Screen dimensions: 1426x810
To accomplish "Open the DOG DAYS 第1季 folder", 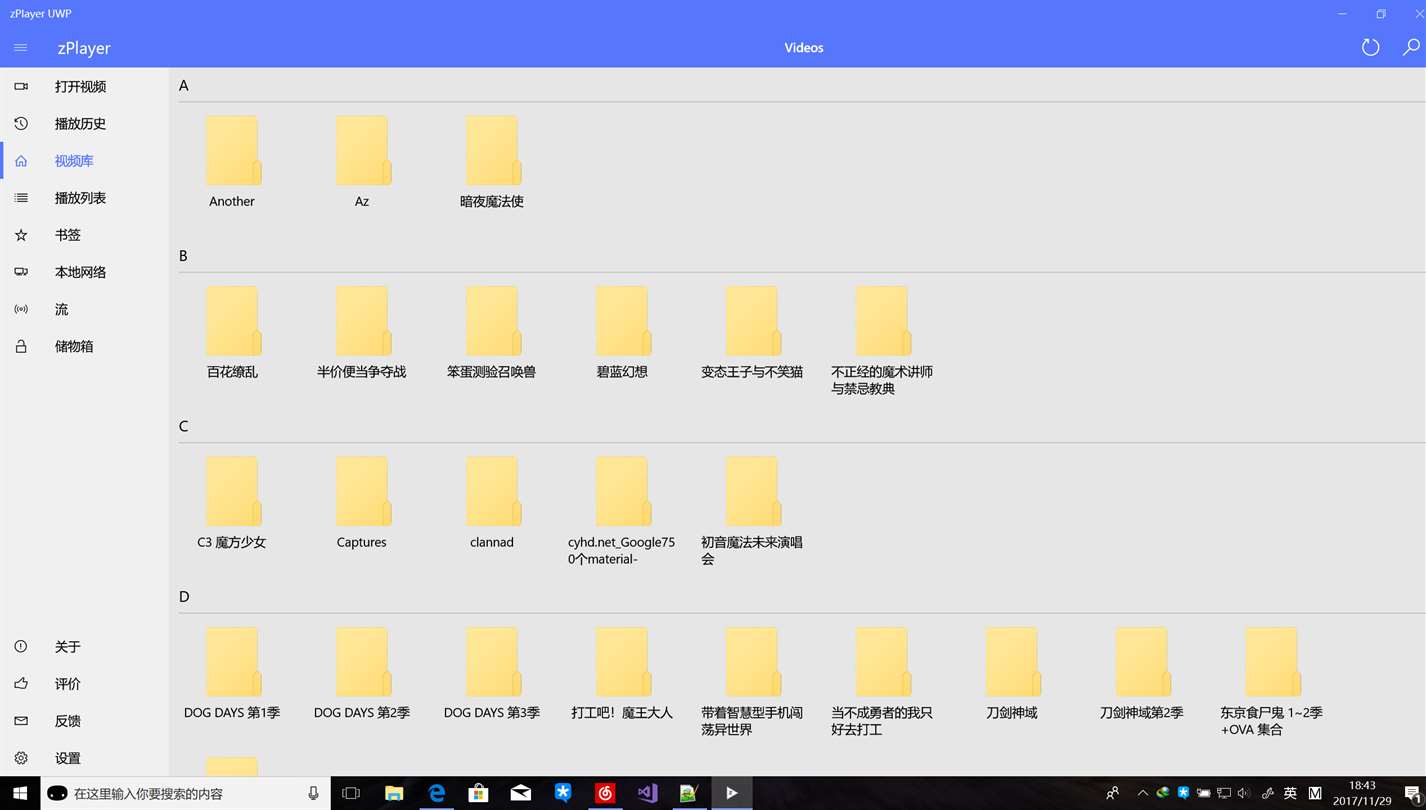I will point(232,674).
